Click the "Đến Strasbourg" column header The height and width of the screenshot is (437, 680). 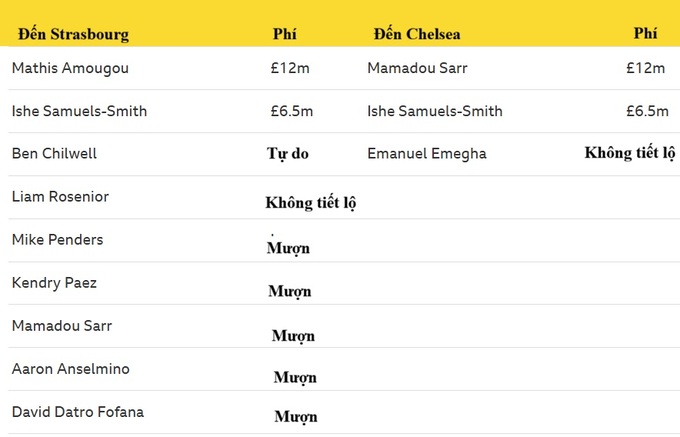[x=74, y=34]
